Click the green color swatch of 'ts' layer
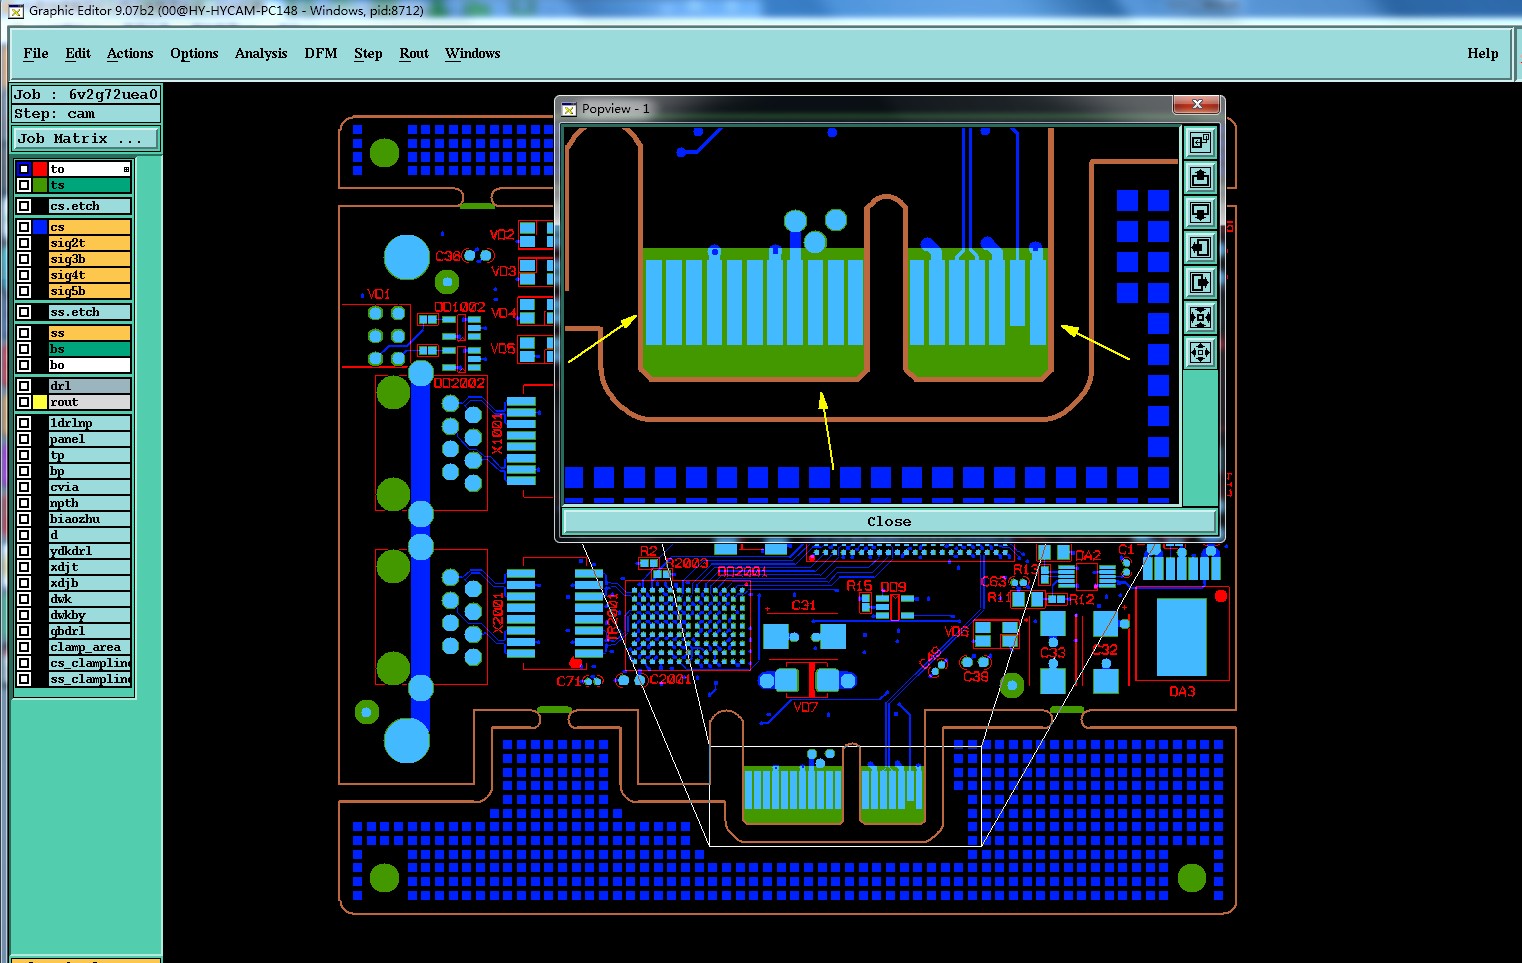Screen dimensions: 1522x963 tap(40, 185)
